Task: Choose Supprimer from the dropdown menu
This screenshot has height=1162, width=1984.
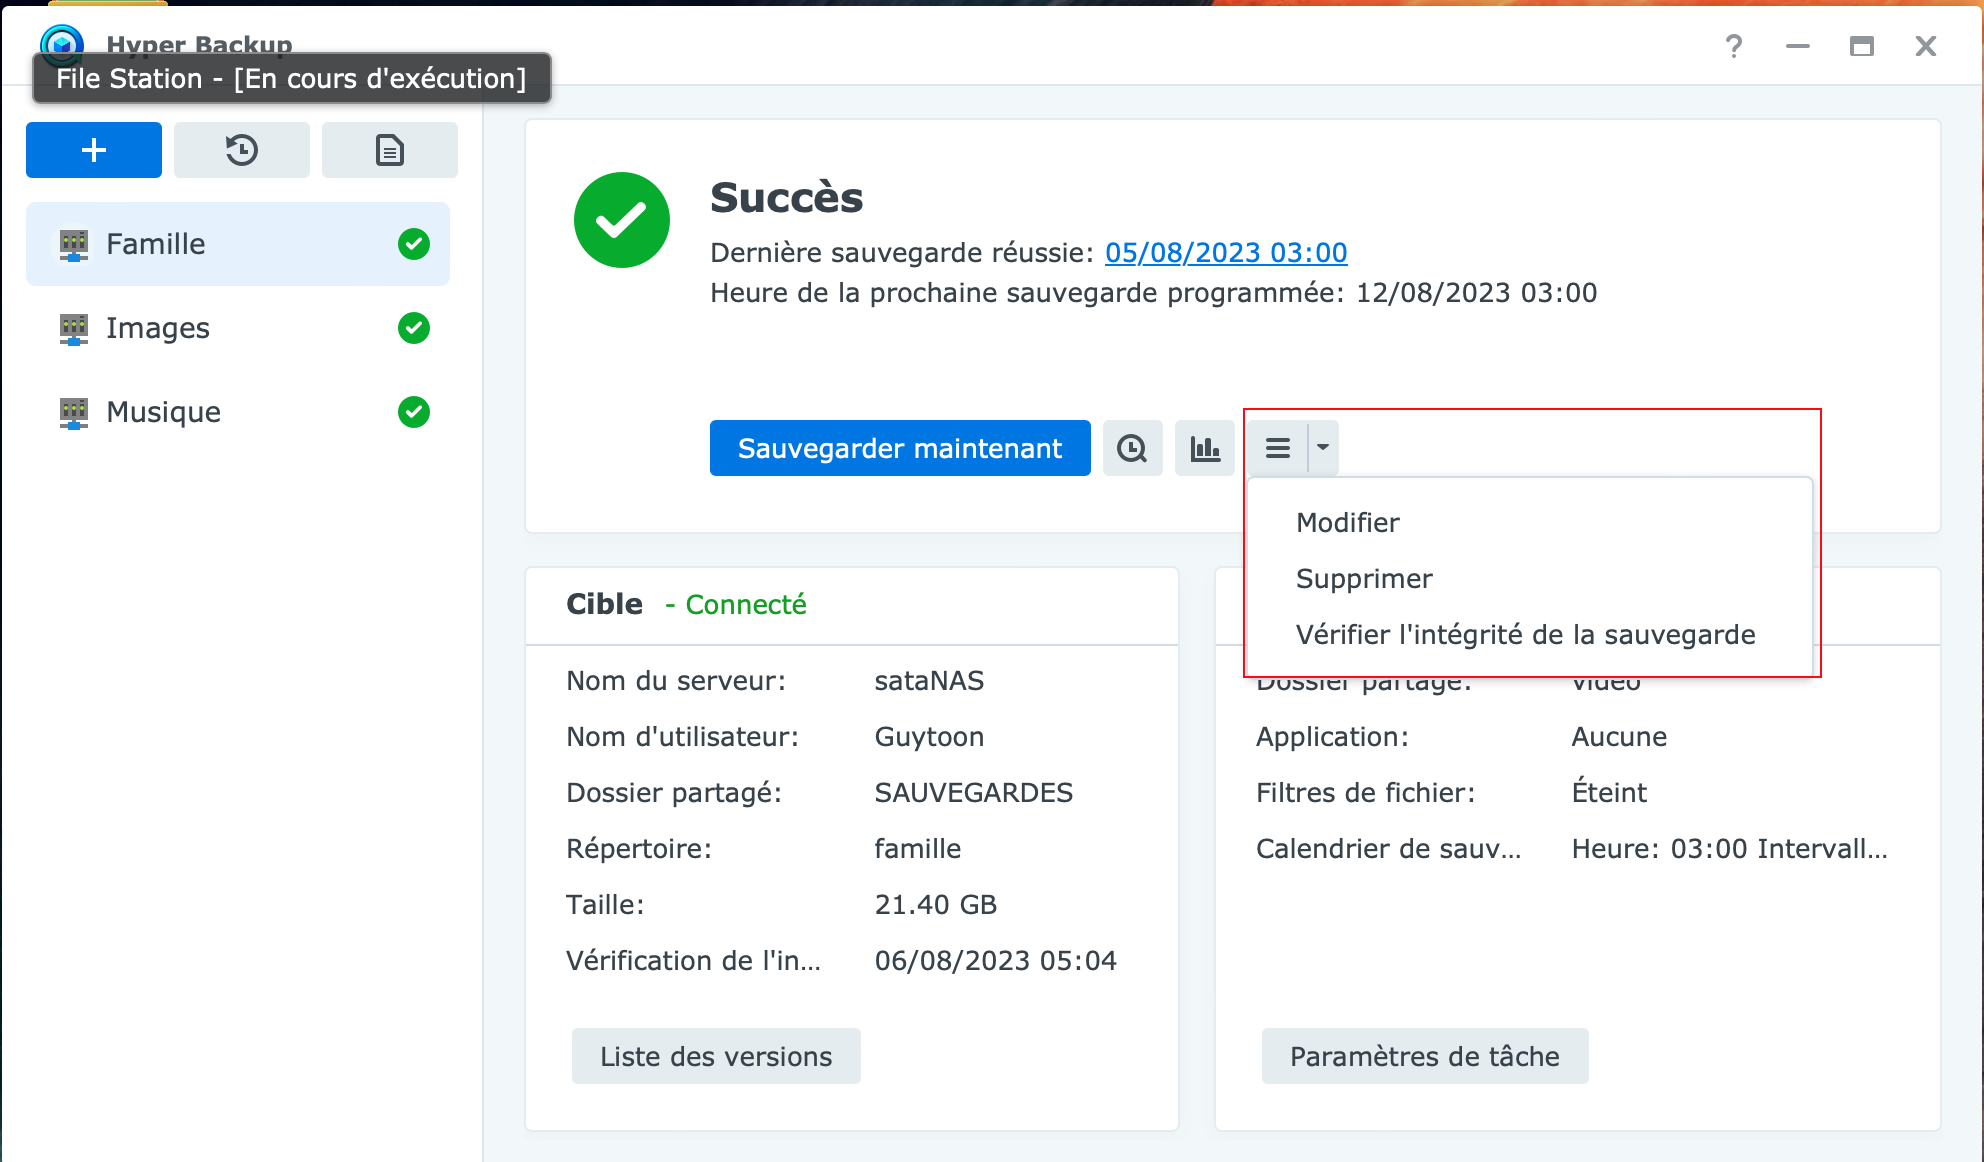Action: click(x=1363, y=579)
